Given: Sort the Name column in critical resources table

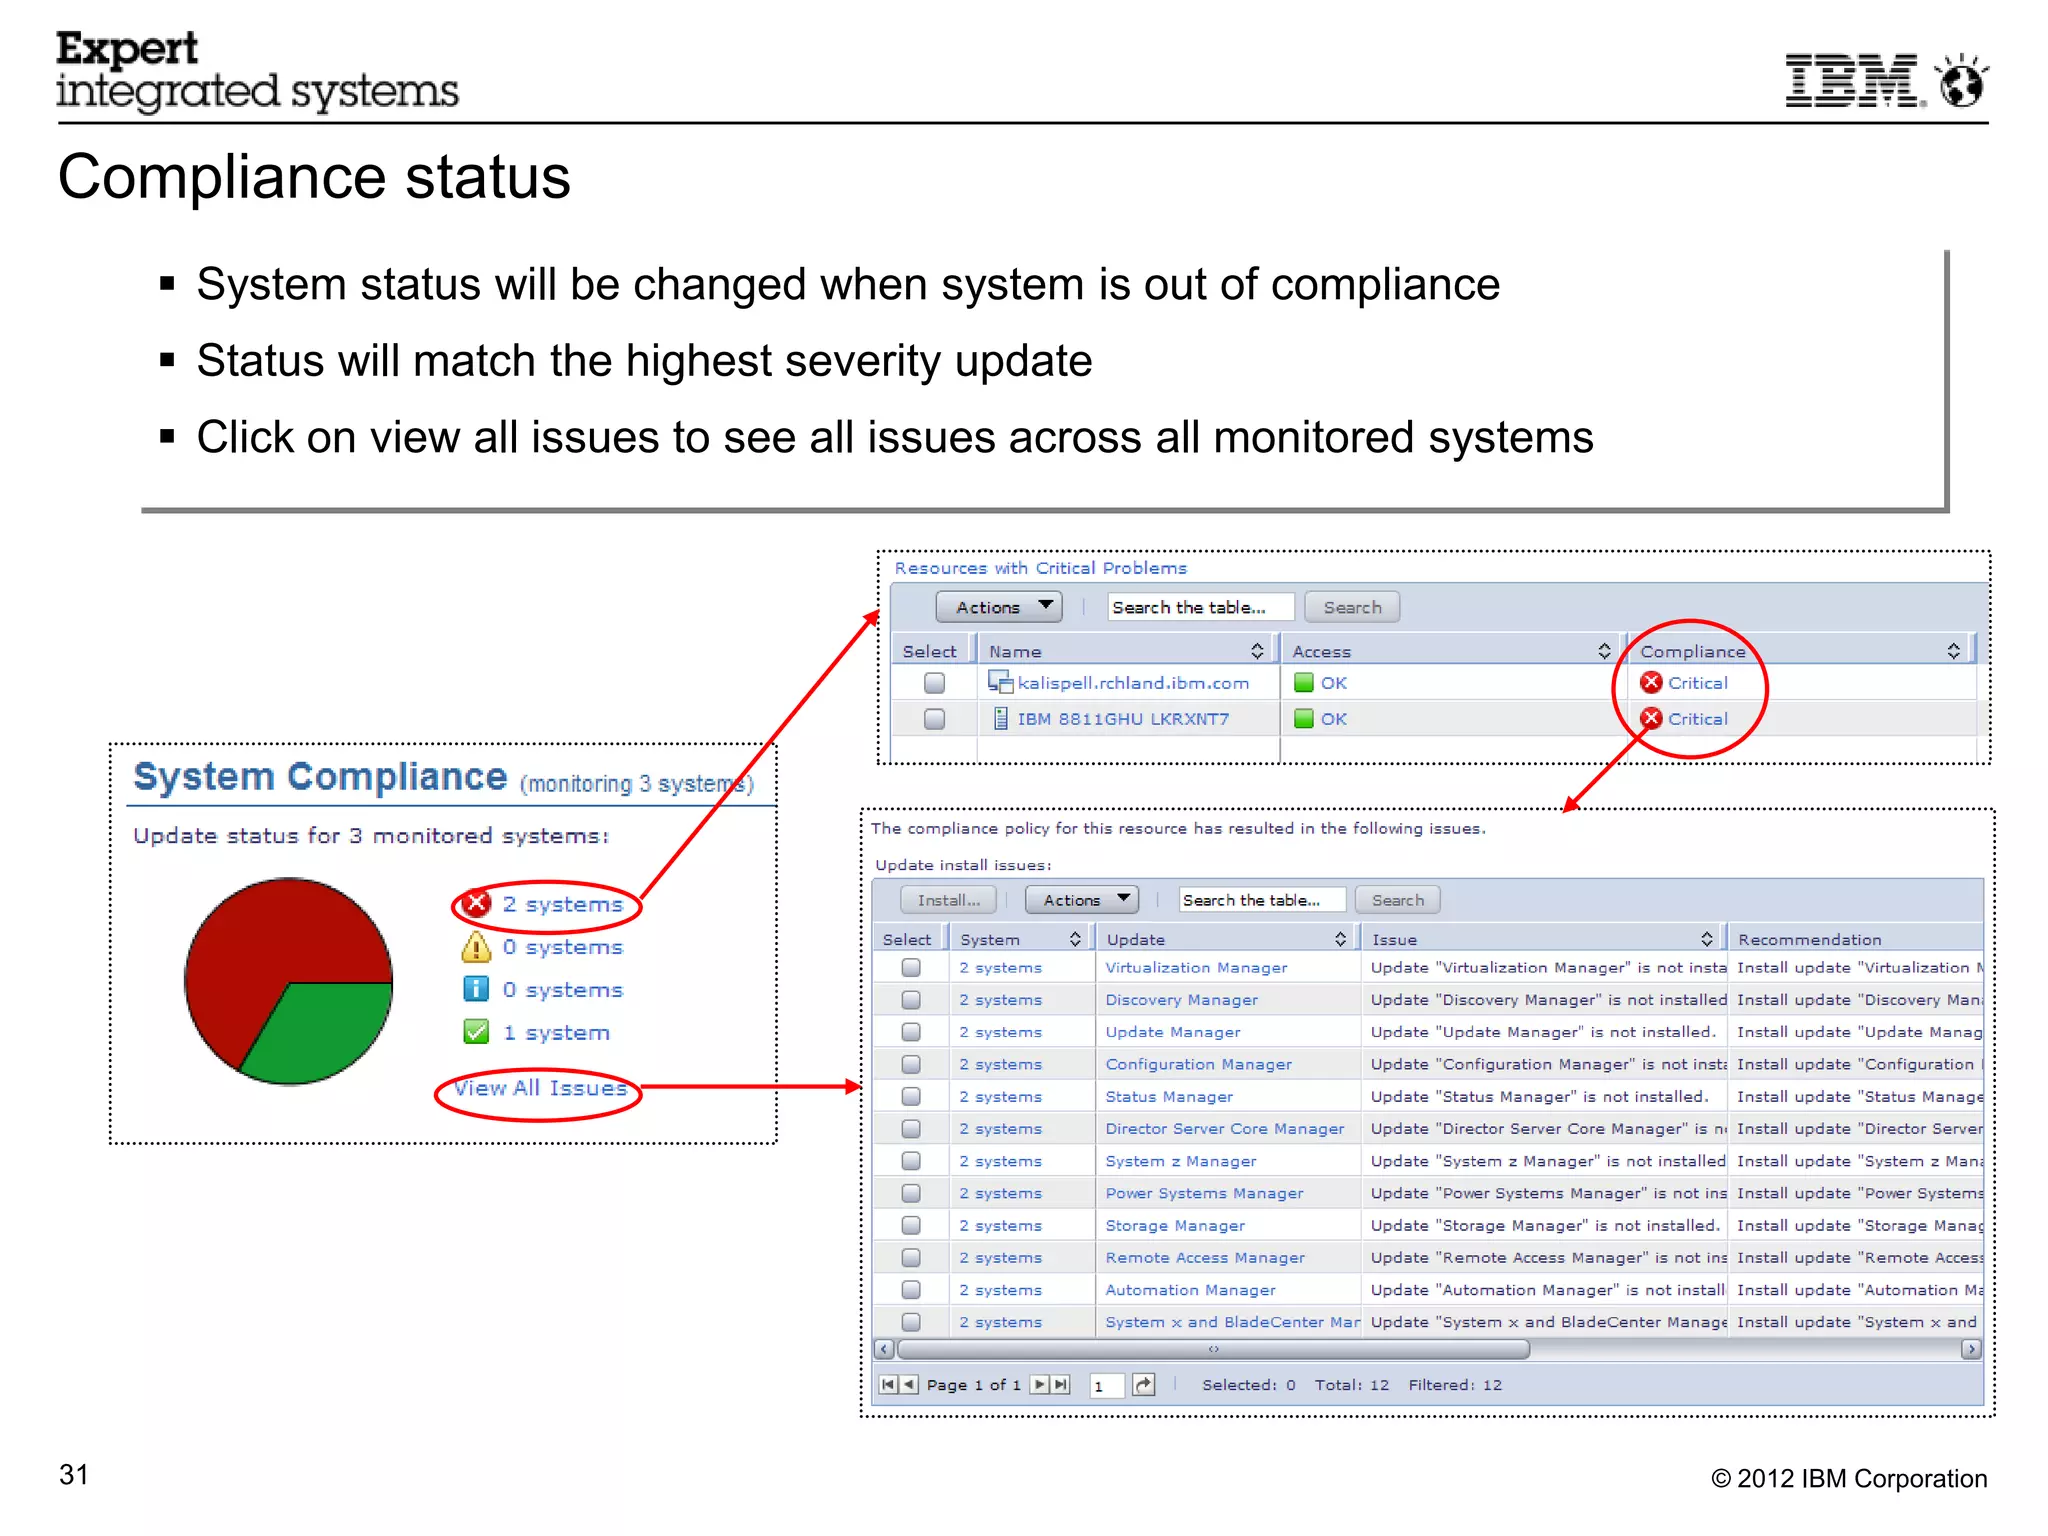Looking at the screenshot, I should pyautogui.click(x=1257, y=651).
